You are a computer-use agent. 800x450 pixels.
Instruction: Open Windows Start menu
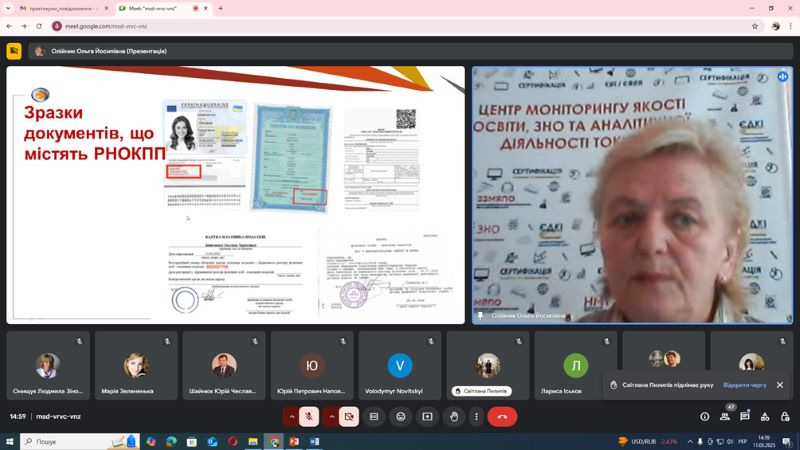point(10,441)
